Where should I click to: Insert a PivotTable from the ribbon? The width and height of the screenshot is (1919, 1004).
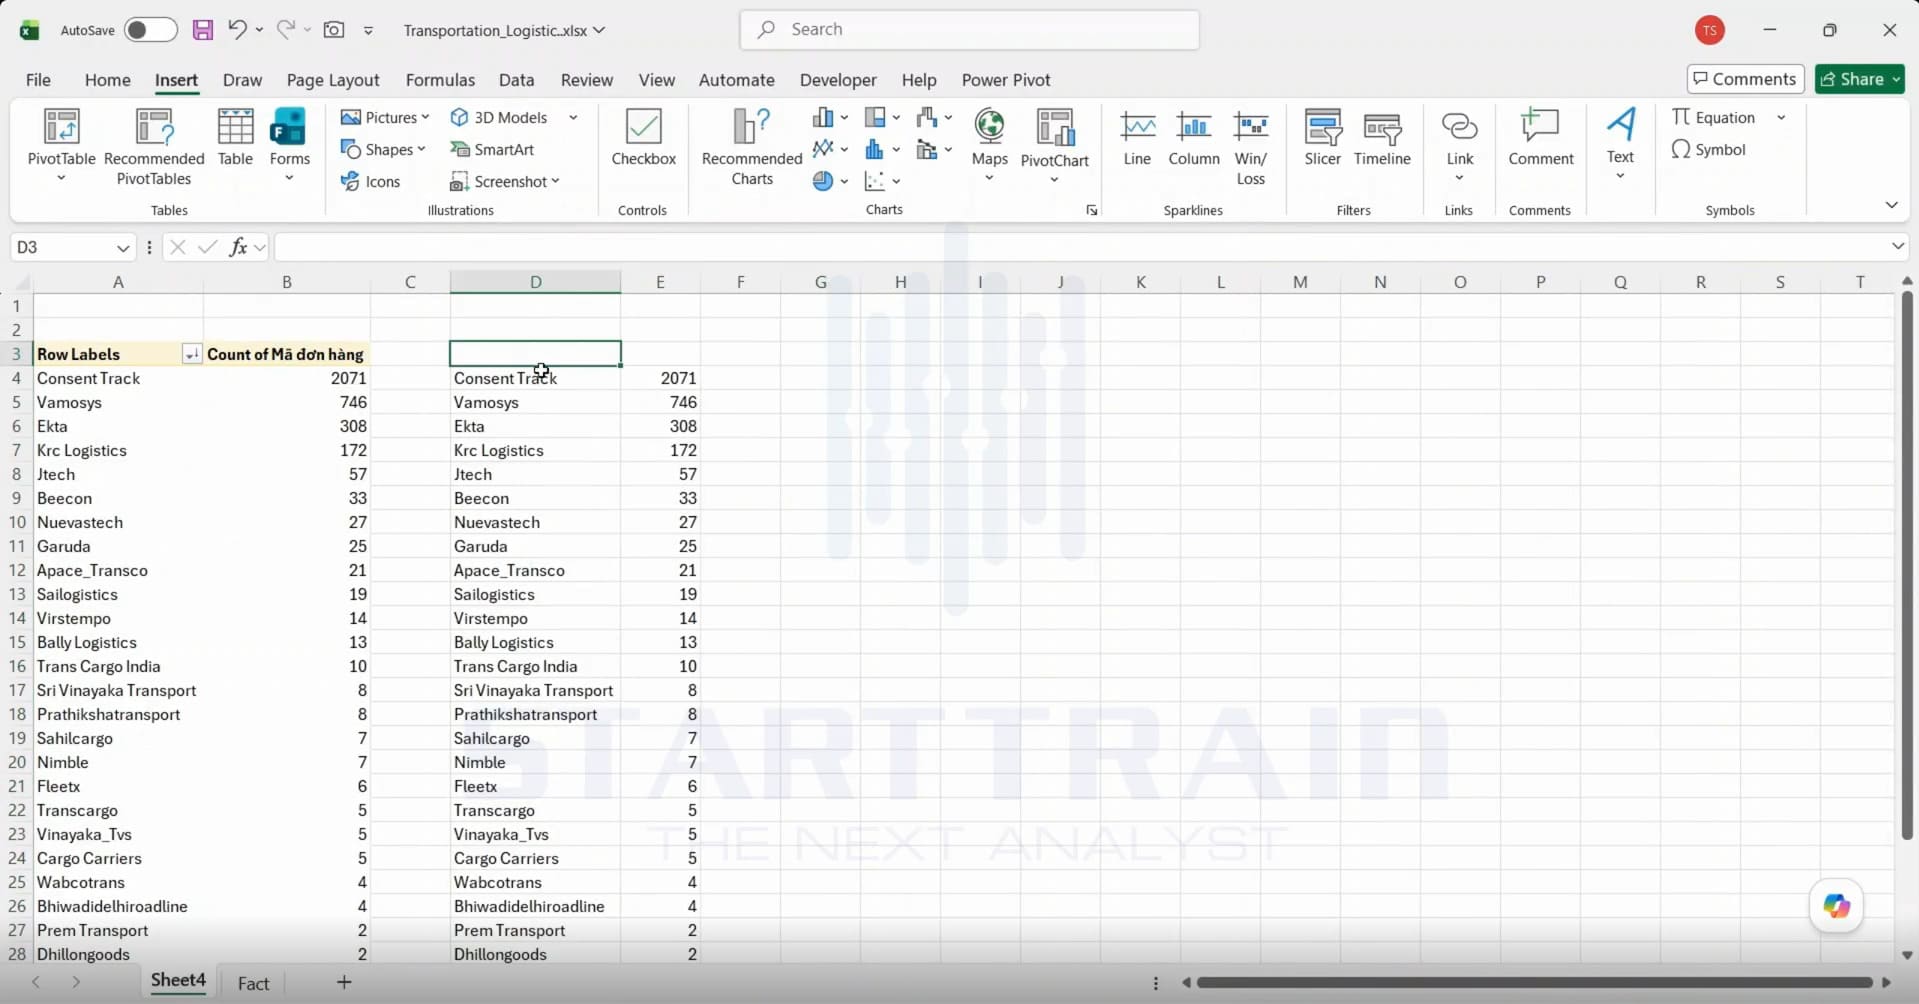[x=61, y=145]
